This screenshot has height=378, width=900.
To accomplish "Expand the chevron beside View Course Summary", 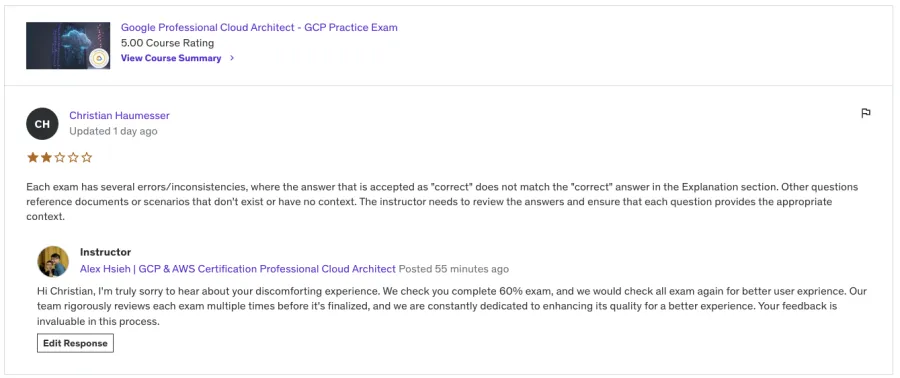I will (232, 58).
